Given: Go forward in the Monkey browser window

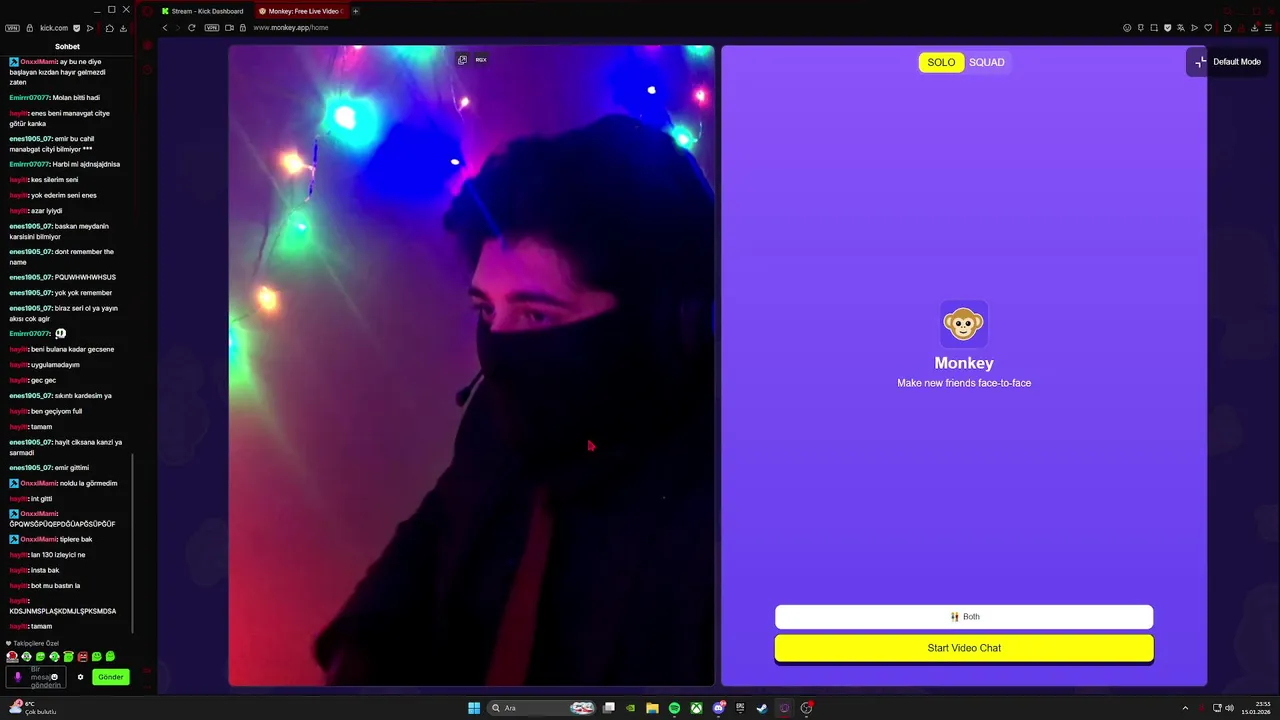Looking at the screenshot, I should click(178, 28).
